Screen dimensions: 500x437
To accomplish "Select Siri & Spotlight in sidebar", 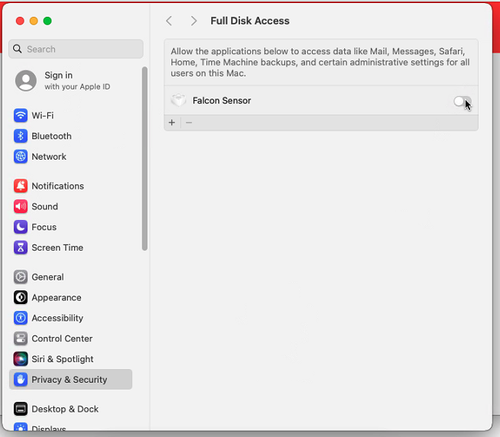I will click(71, 359).
